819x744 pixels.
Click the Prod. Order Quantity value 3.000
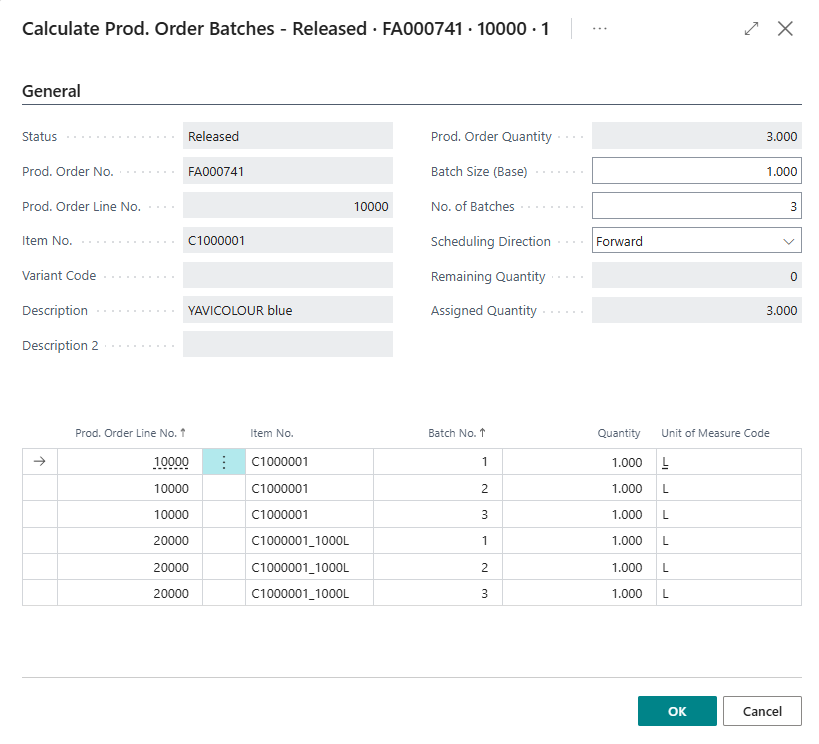[697, 136]
